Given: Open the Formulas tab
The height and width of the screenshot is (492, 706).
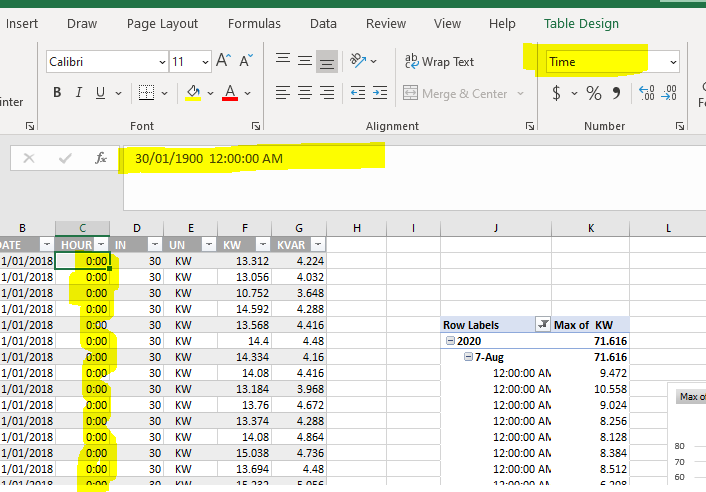Looking at the screenshot, I should (254, 23).
